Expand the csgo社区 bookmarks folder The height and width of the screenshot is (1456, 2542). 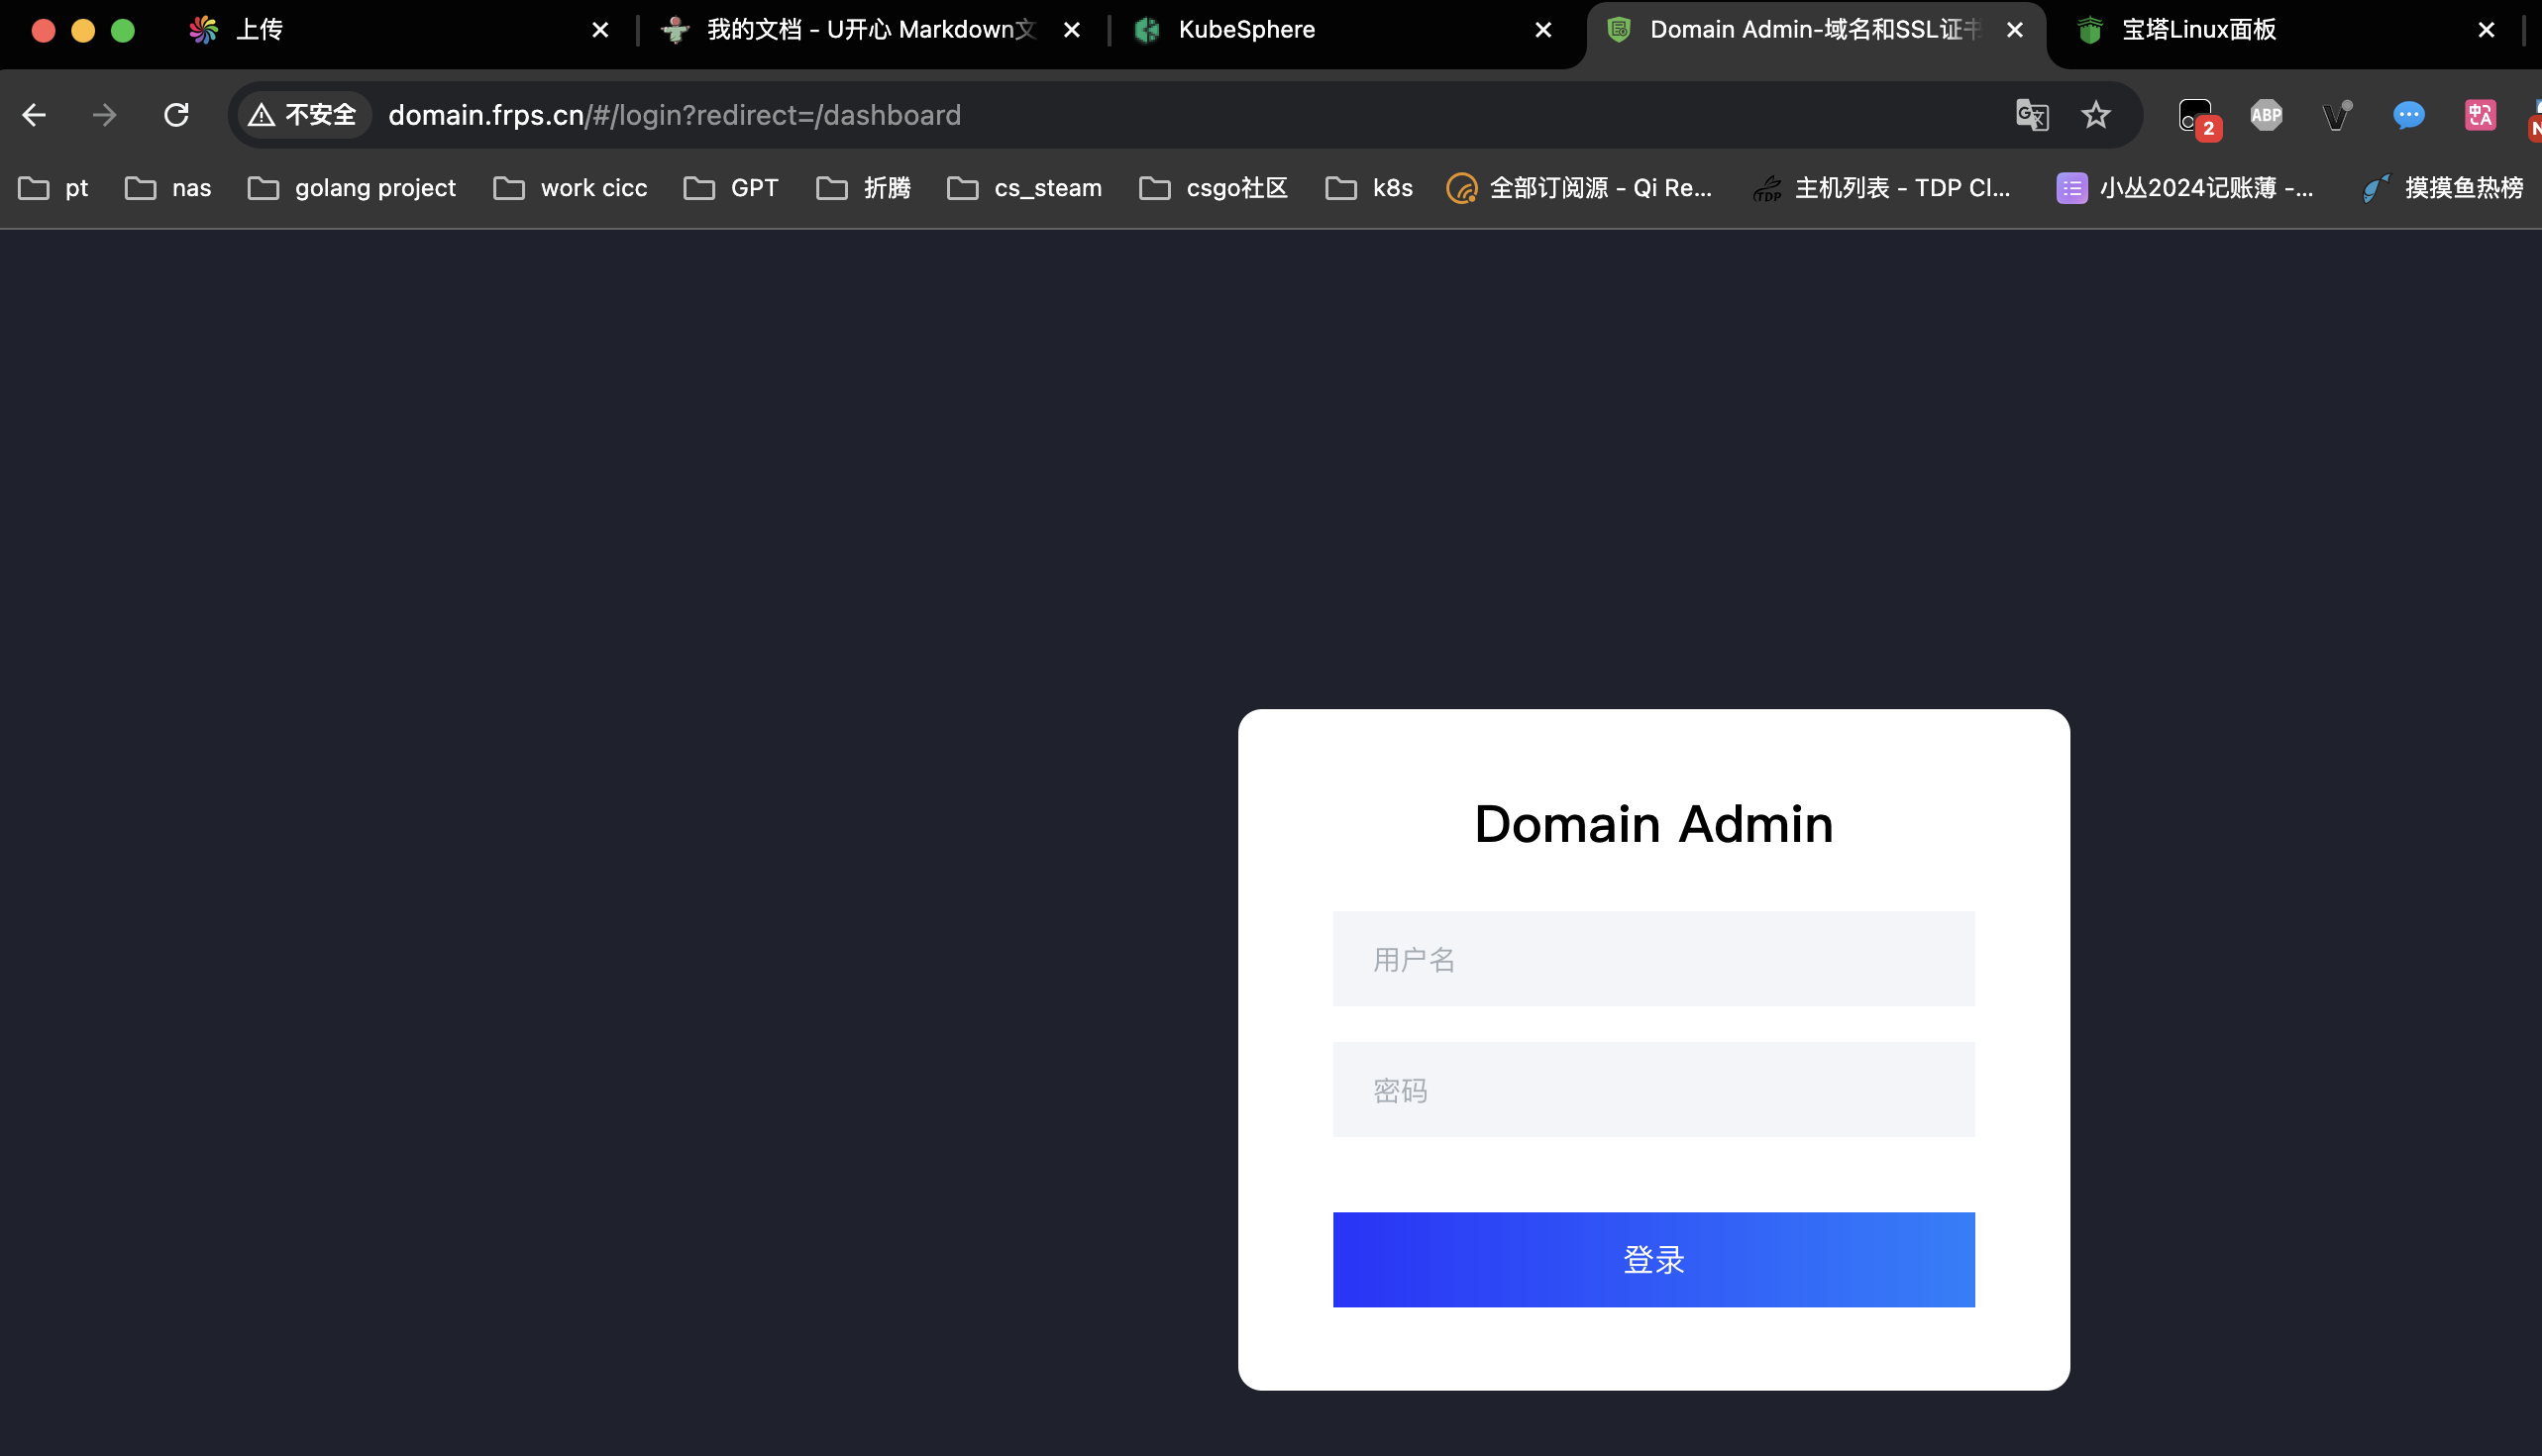click(x=1213, y=187)
